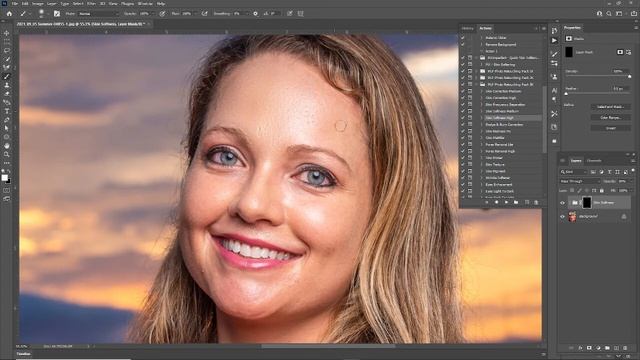Toggle the checkmark for Skin Softness High action
The height and width of the screenshot is (360, 640).
(463, 118)
